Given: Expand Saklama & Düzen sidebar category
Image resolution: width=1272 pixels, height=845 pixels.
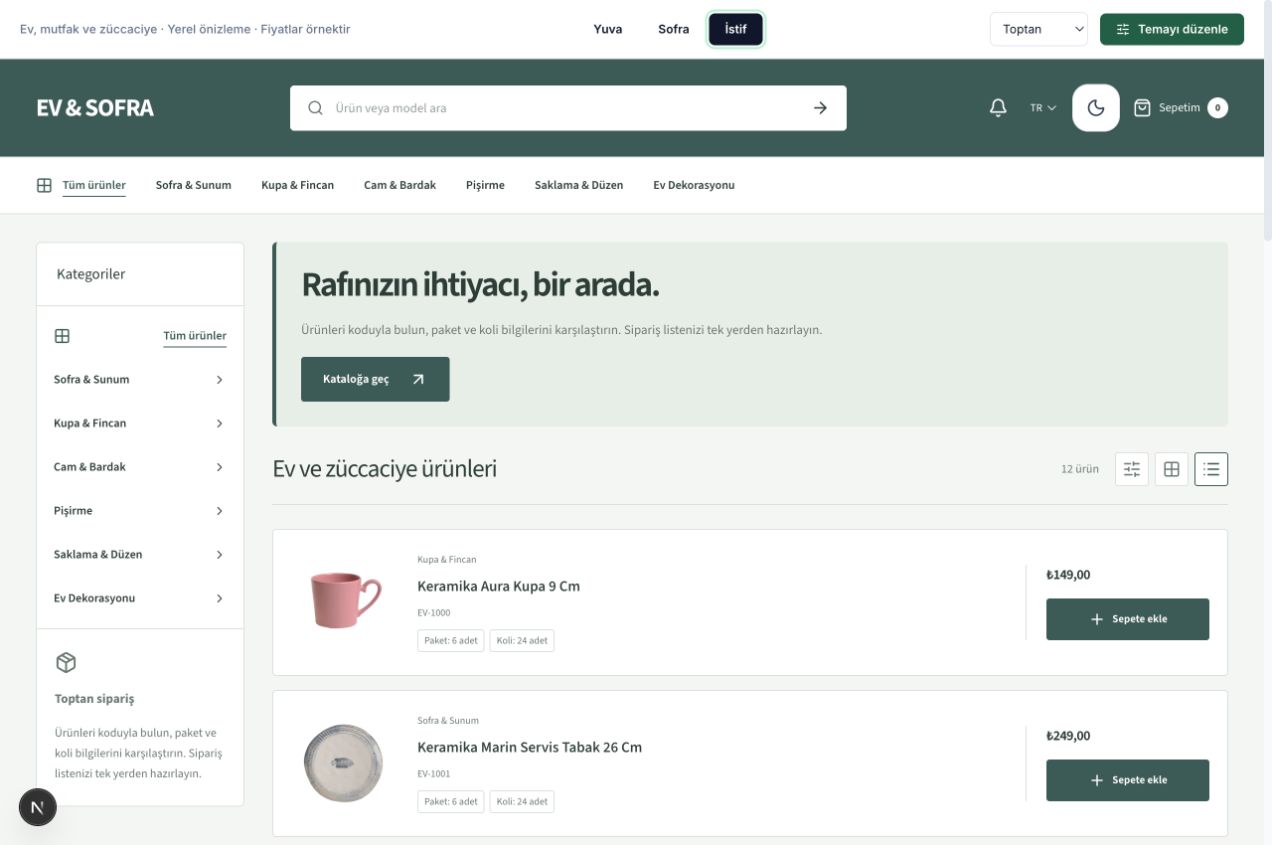Looking at the screenshot, I should point(139,554).
